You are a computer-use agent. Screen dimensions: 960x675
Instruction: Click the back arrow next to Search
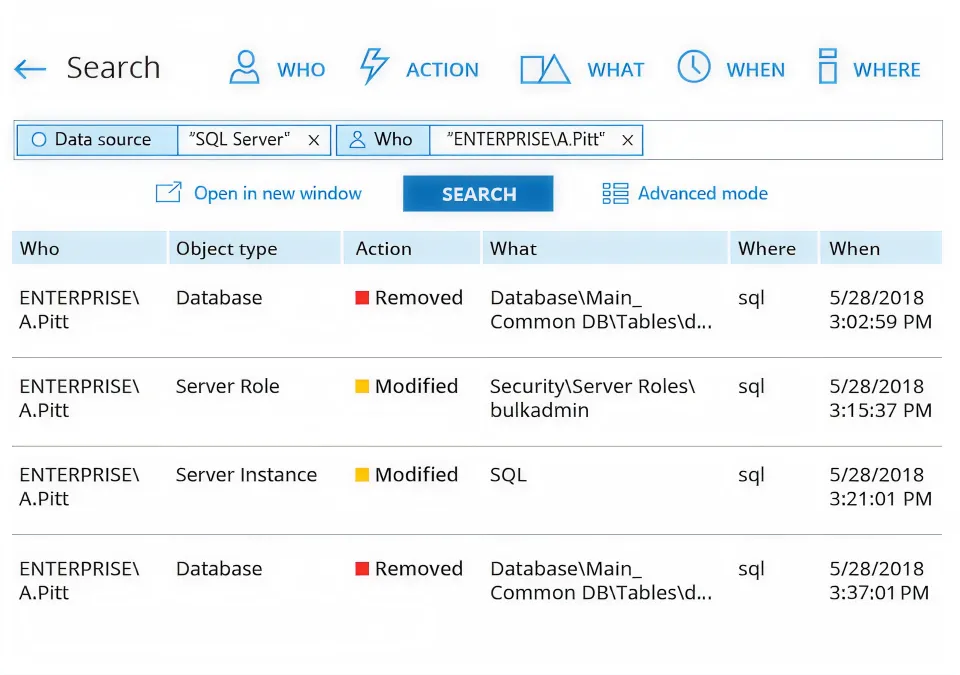(30, 68)
